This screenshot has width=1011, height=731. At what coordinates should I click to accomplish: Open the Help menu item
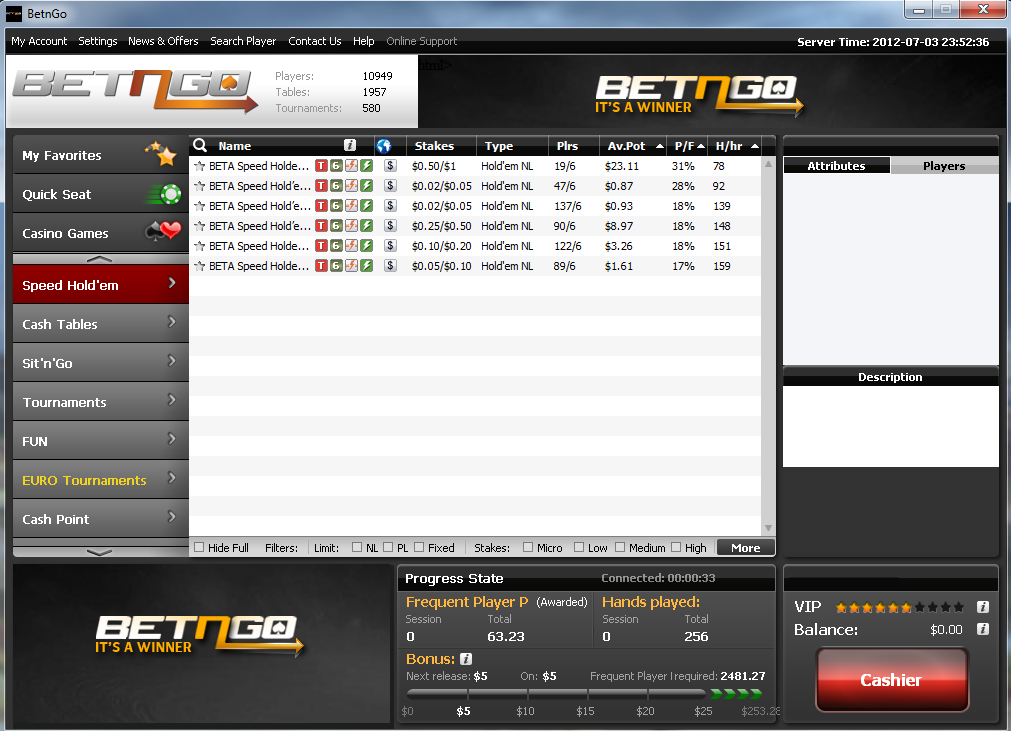coord(364,41)
